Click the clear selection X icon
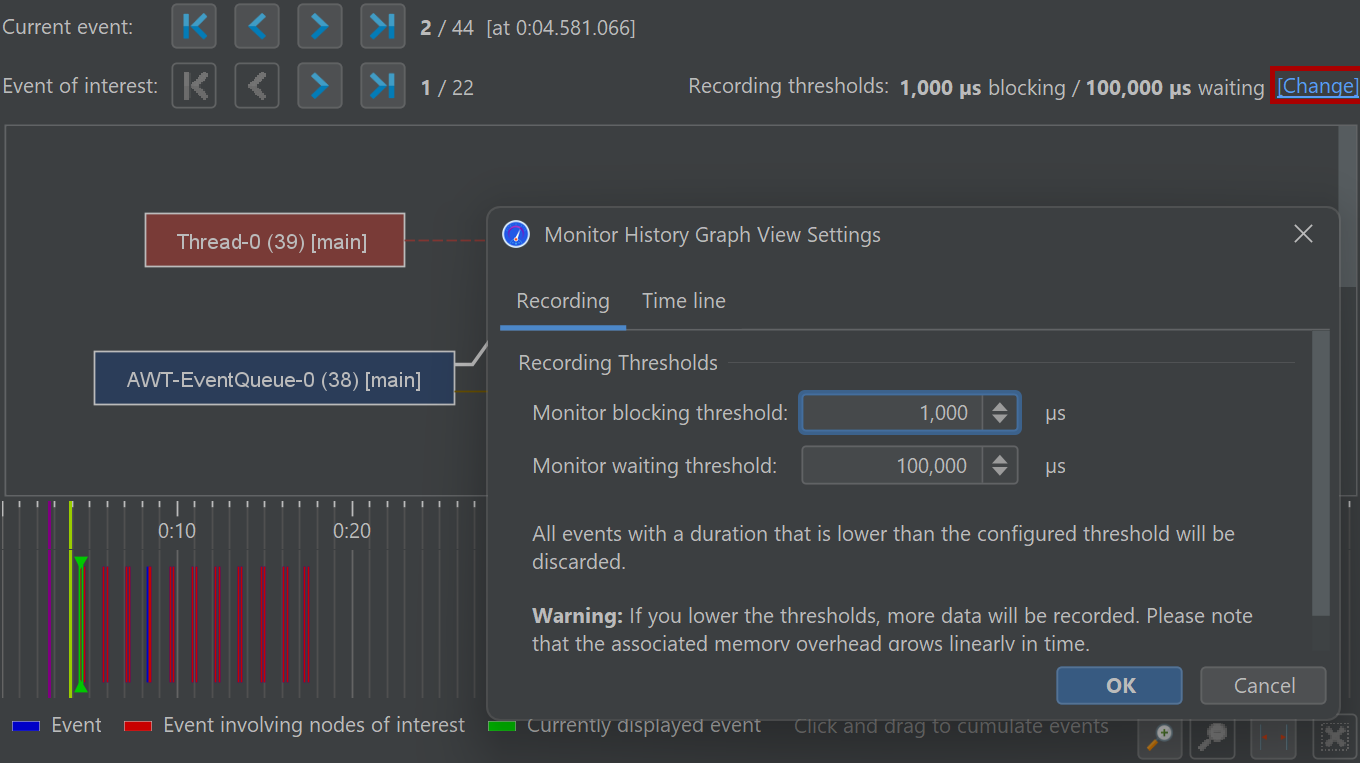 coord(1335,739)
